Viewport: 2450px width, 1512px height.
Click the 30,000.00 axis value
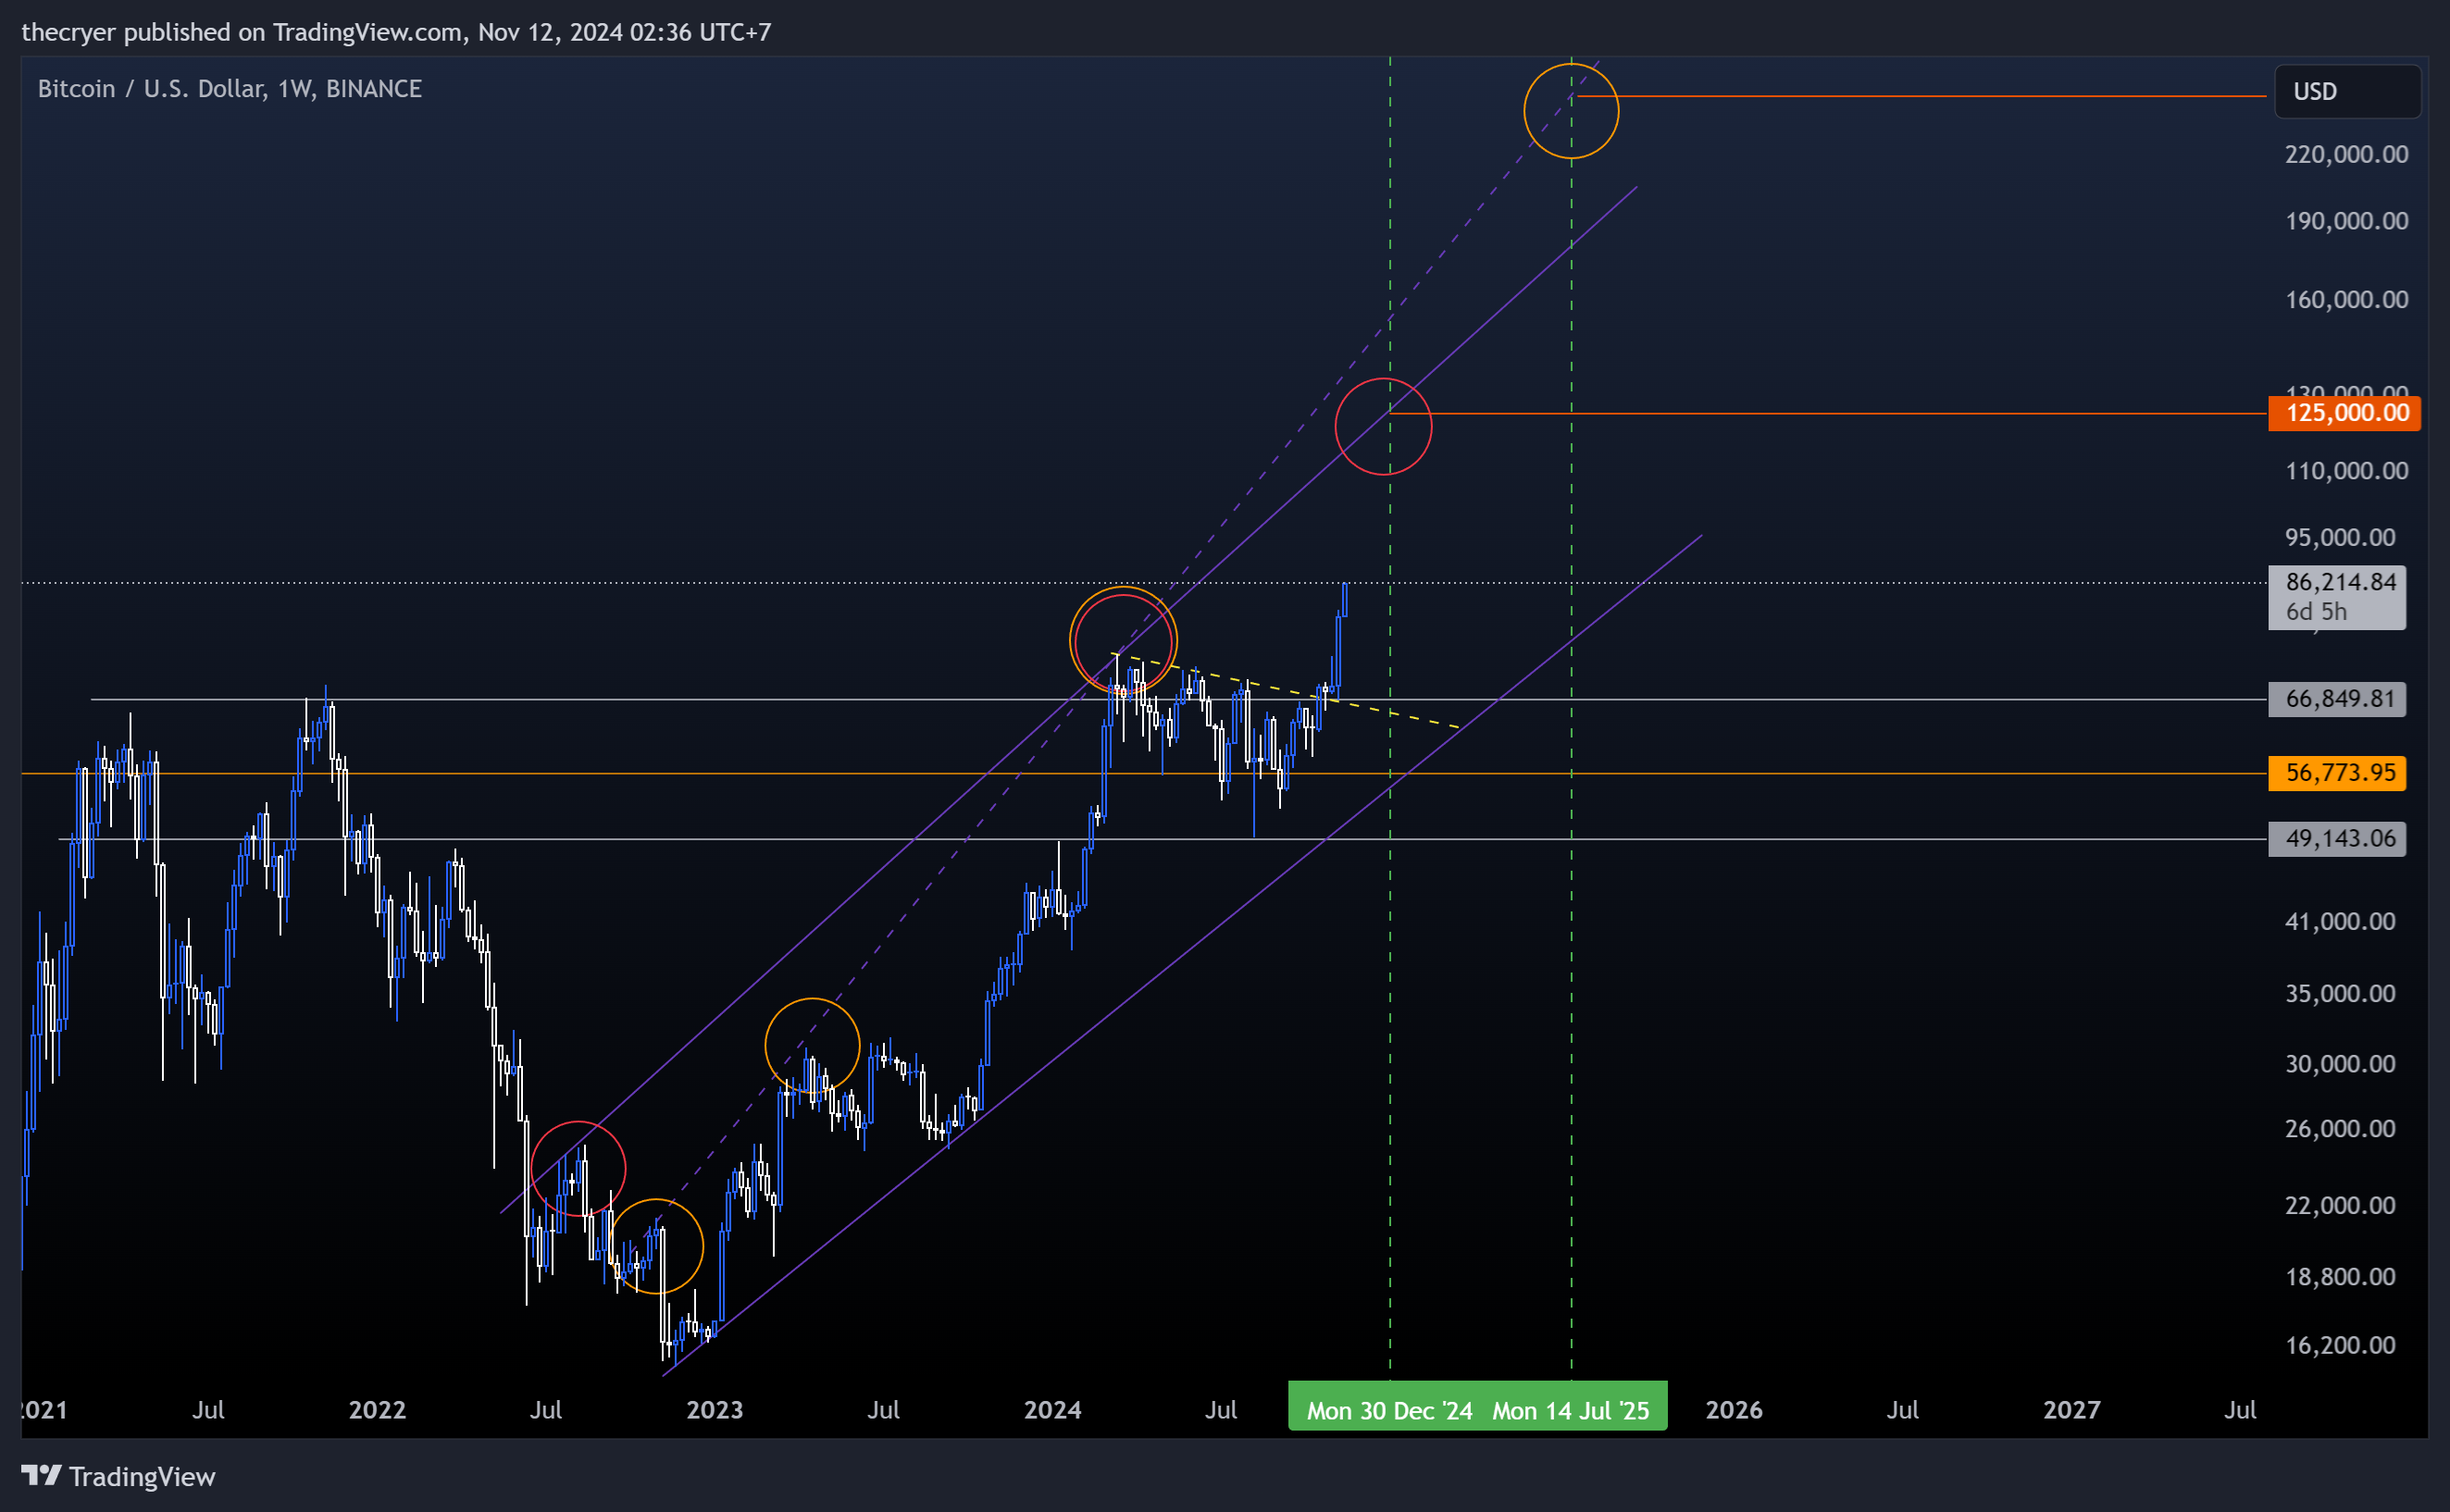click(x=2340, y=1064)
